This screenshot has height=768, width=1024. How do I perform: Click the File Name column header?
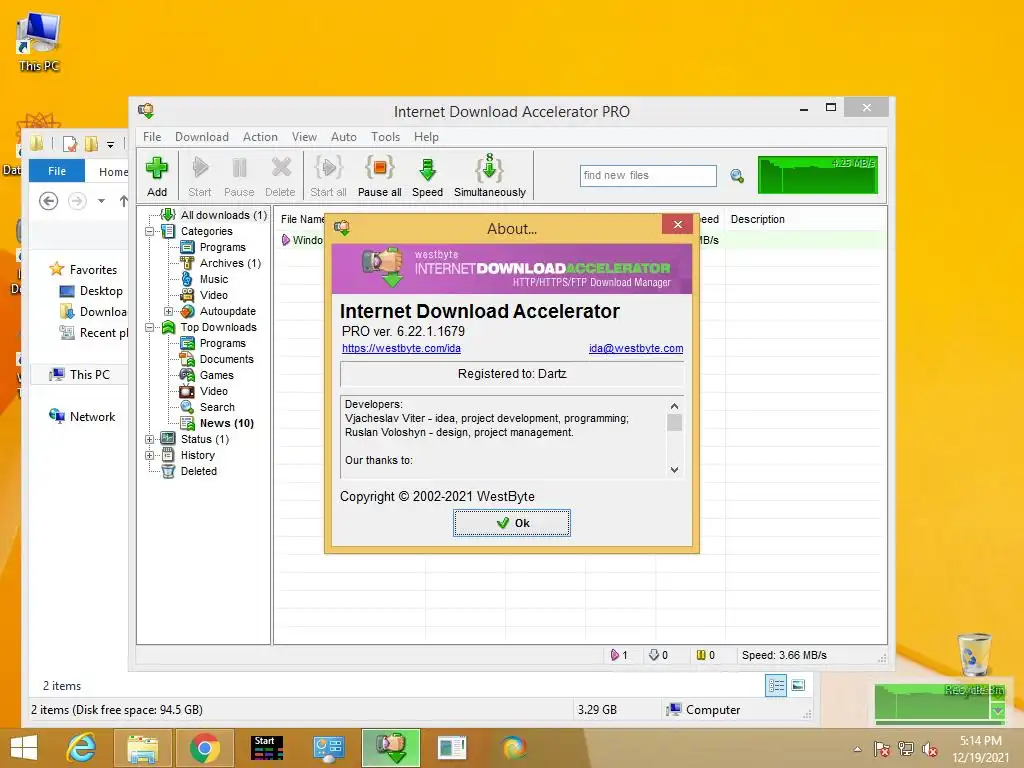[302, 219]
